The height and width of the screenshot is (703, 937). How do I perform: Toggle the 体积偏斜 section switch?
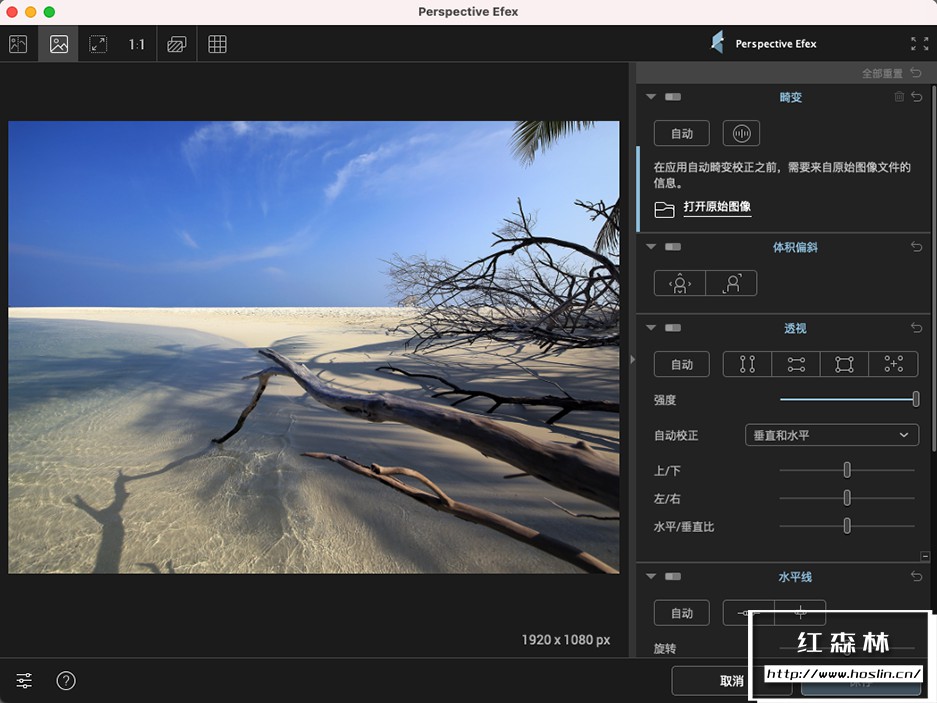pos(673,247)
